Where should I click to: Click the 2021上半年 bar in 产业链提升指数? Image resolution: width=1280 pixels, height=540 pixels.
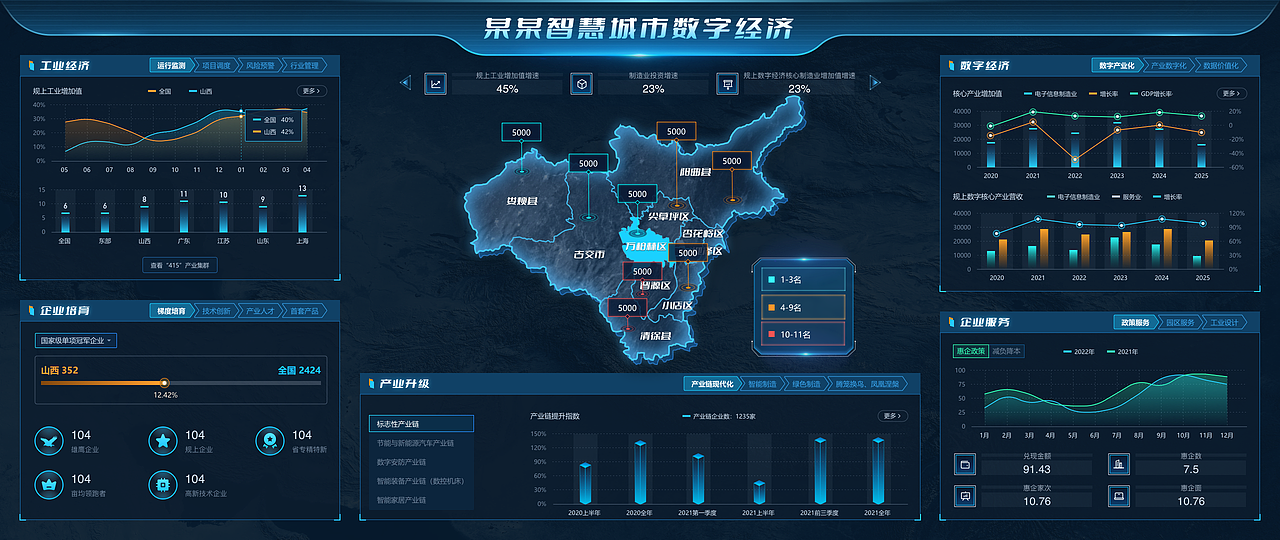point(759,491)
